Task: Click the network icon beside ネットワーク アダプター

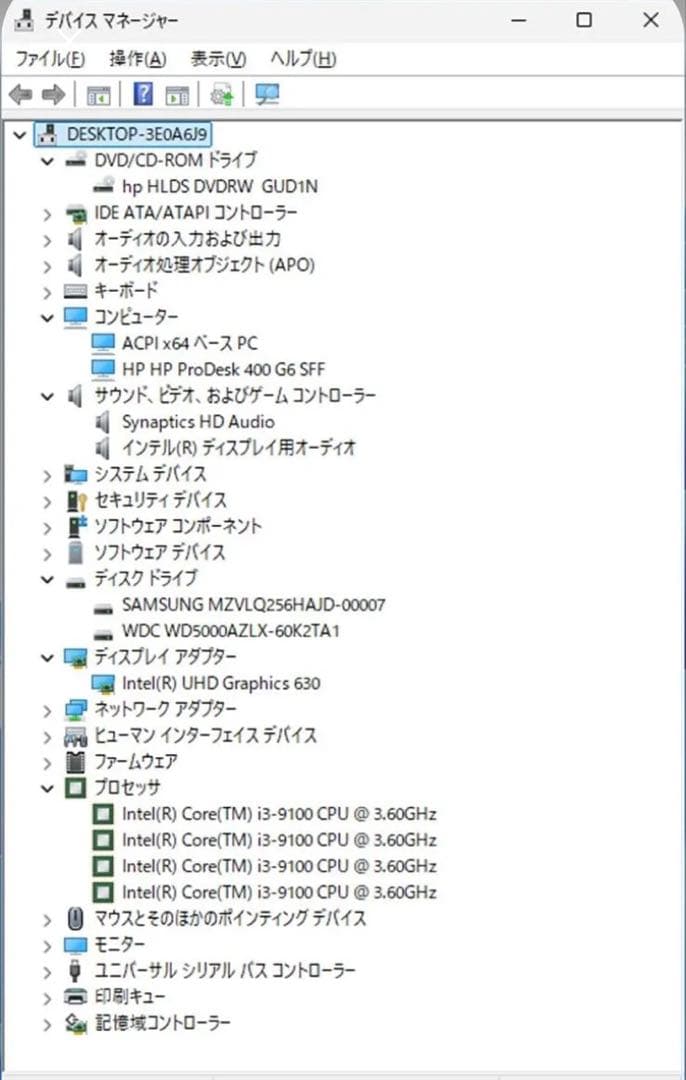Action: click(75, 709)
